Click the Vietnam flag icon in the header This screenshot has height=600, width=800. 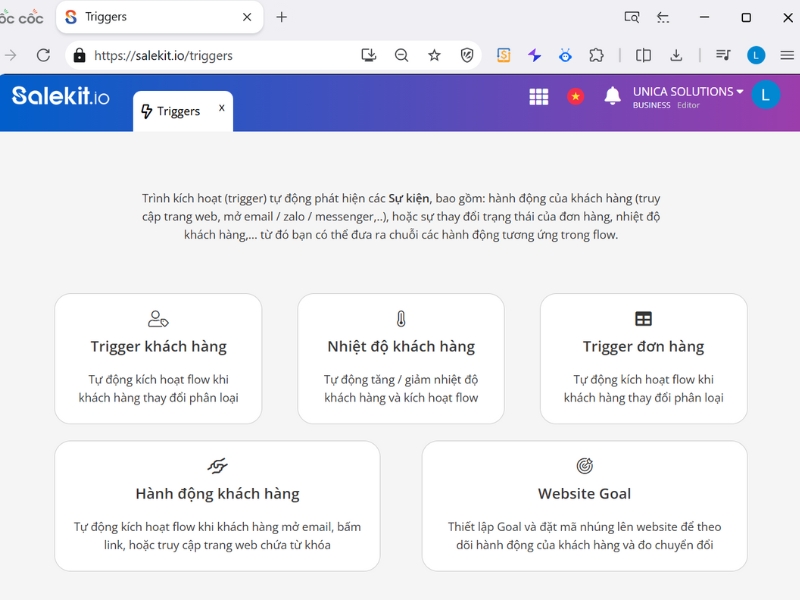pos(575,96)
